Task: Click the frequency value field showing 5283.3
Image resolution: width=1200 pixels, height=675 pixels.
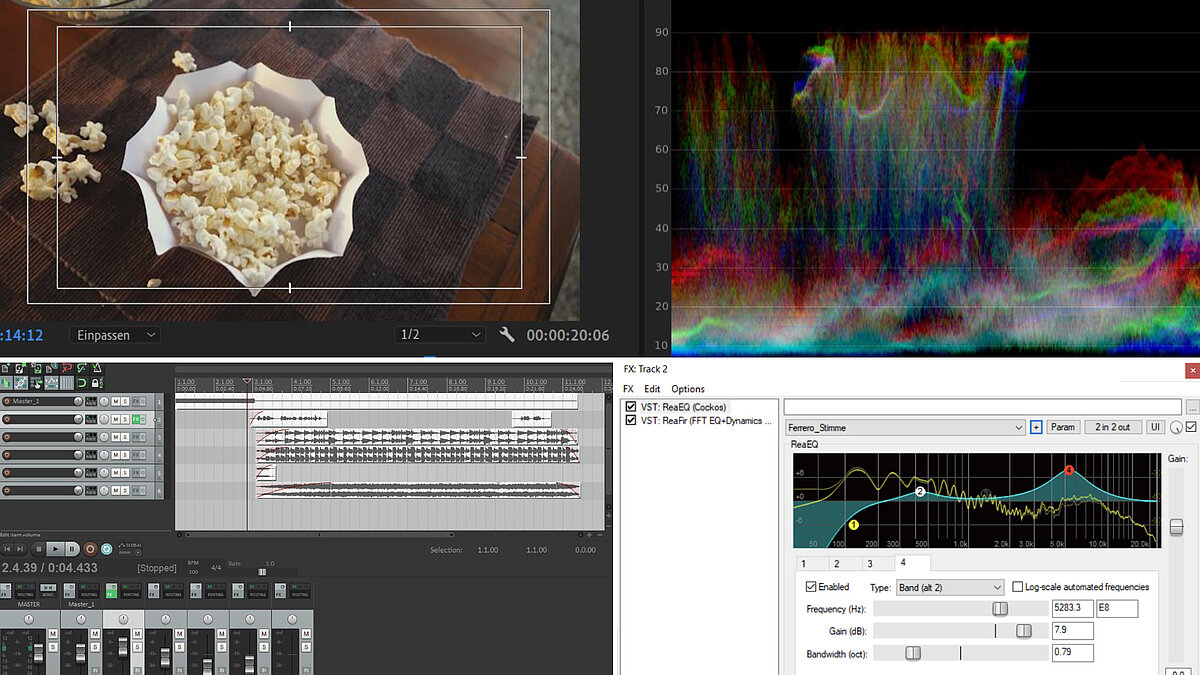Action: (x=1072, y=608)
